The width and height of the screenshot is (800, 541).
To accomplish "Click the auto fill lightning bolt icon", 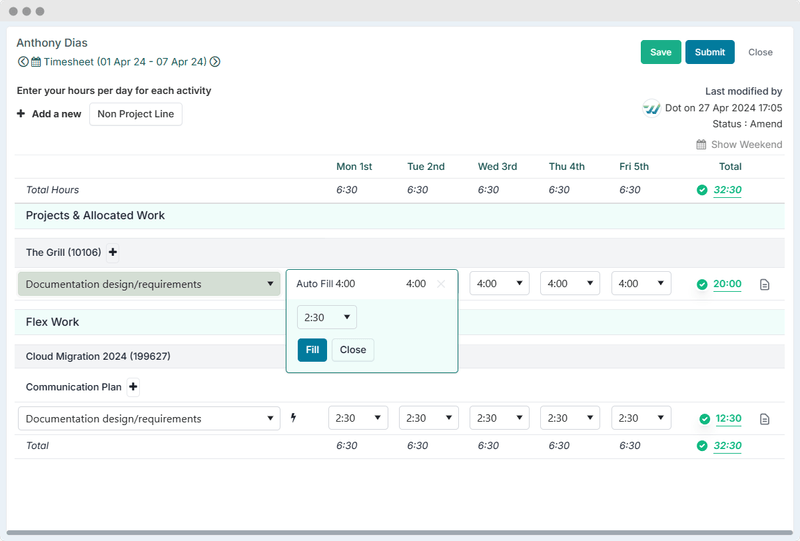I will (294, 418).
